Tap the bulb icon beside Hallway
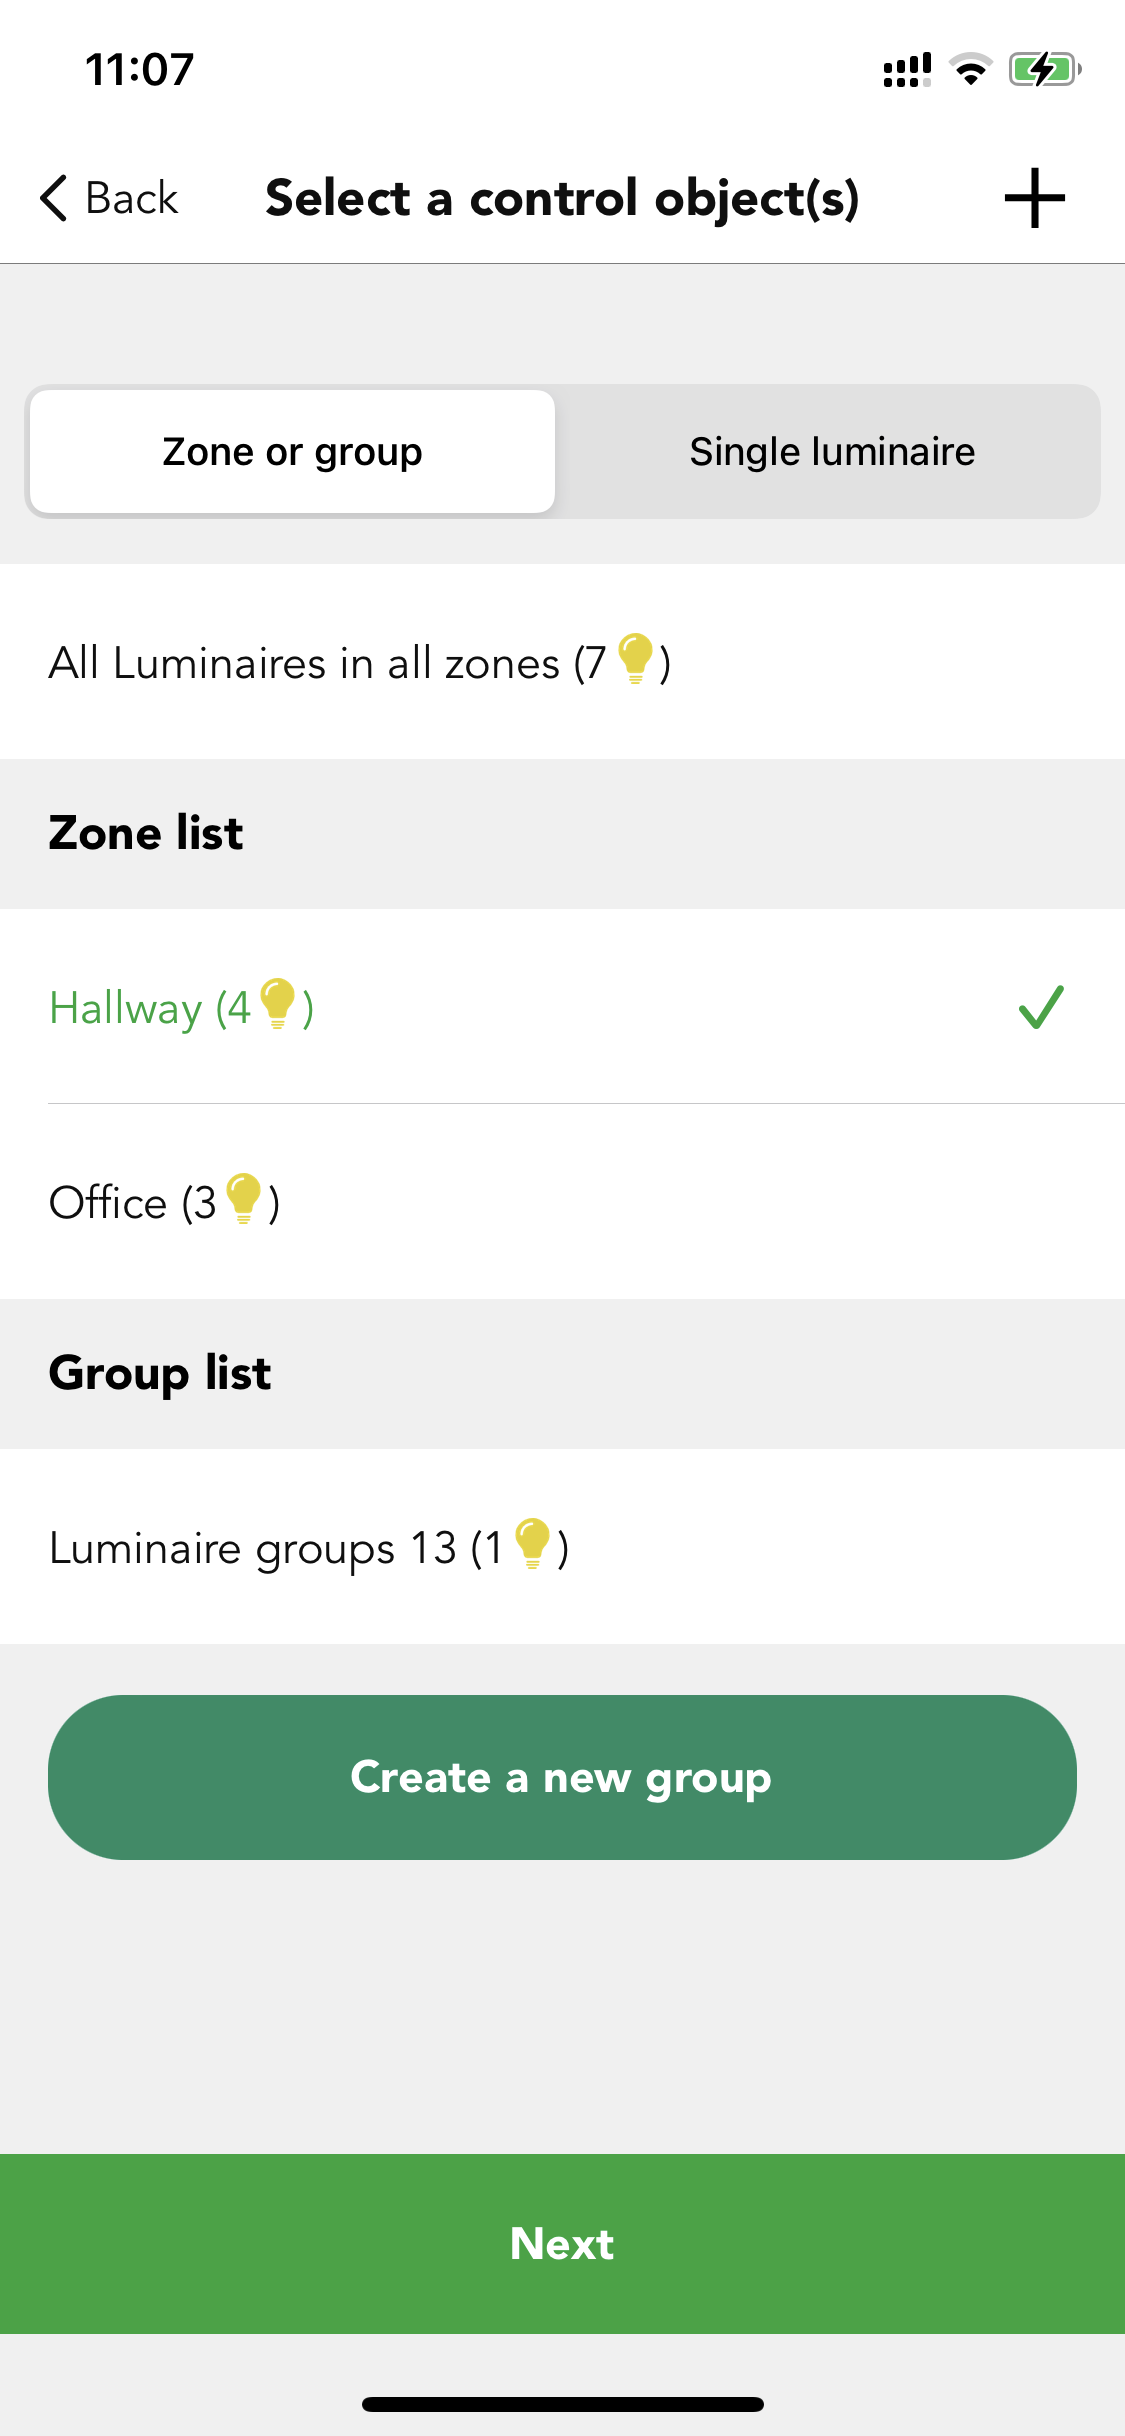Screen dimensions: 1125x2436 click(x=278, y=1004)
